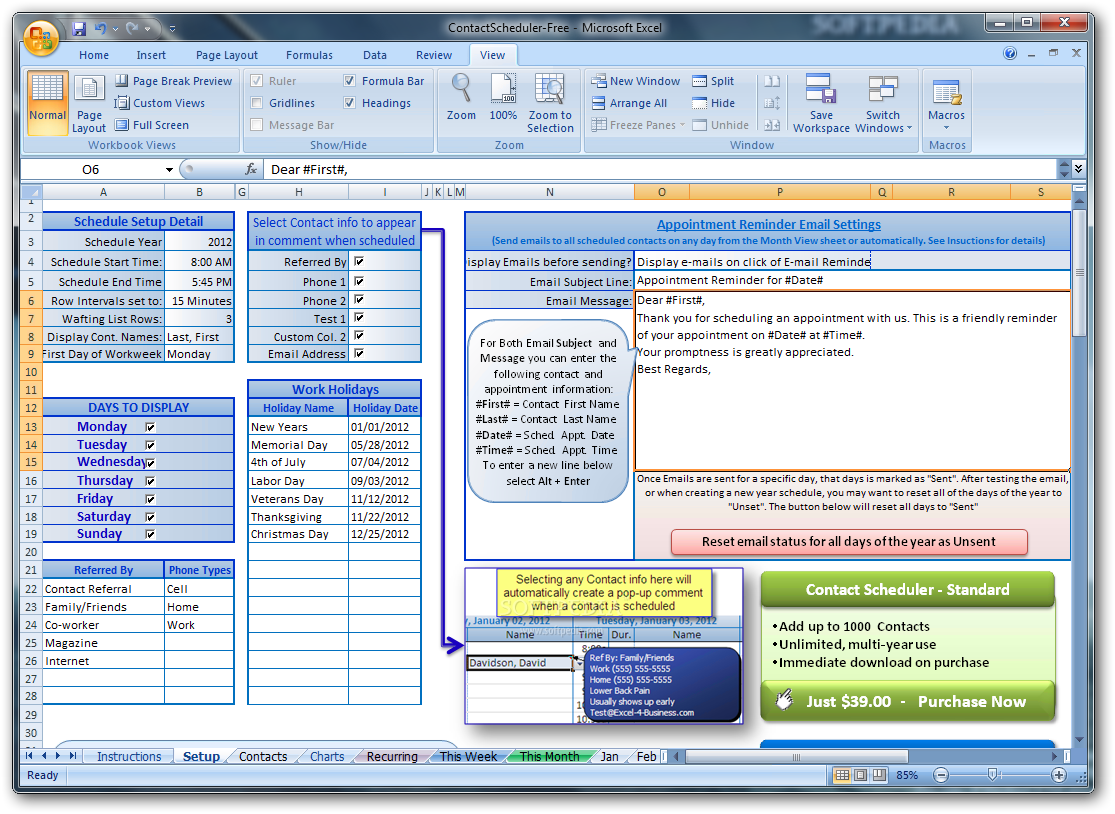
Task: Hide the current window
Action: pos(714,103)
